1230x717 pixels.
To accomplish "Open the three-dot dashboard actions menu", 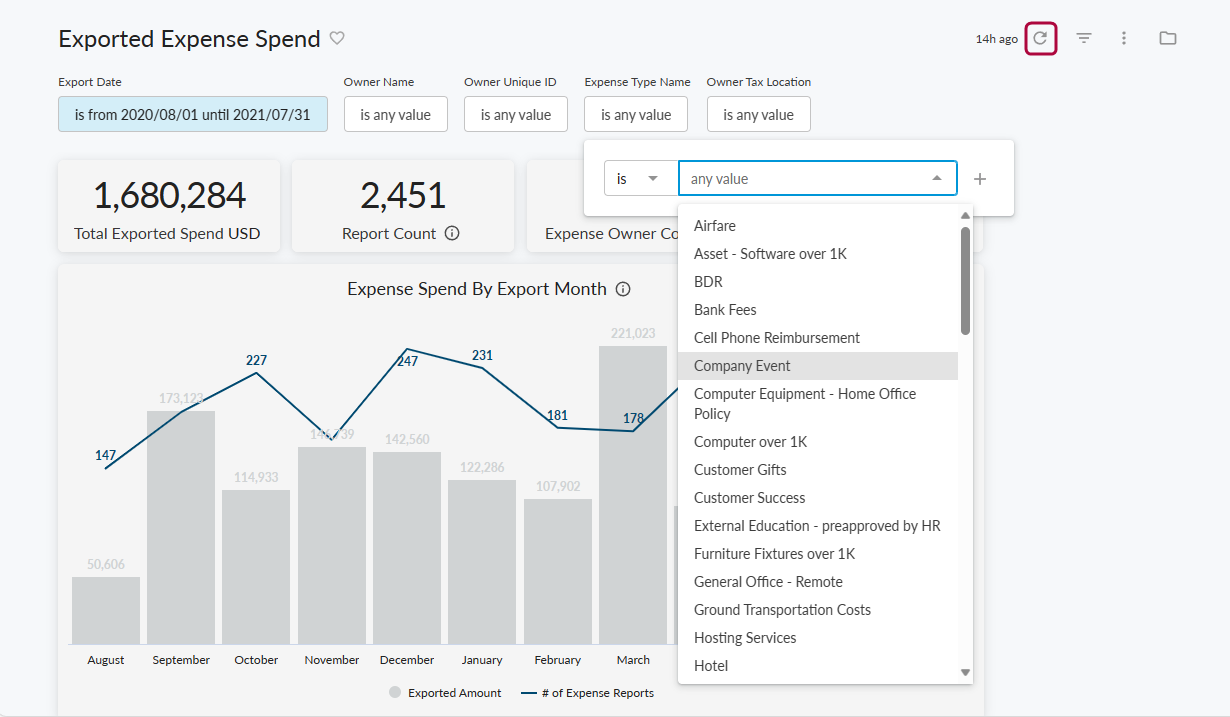I will (x=1124, y=38).
